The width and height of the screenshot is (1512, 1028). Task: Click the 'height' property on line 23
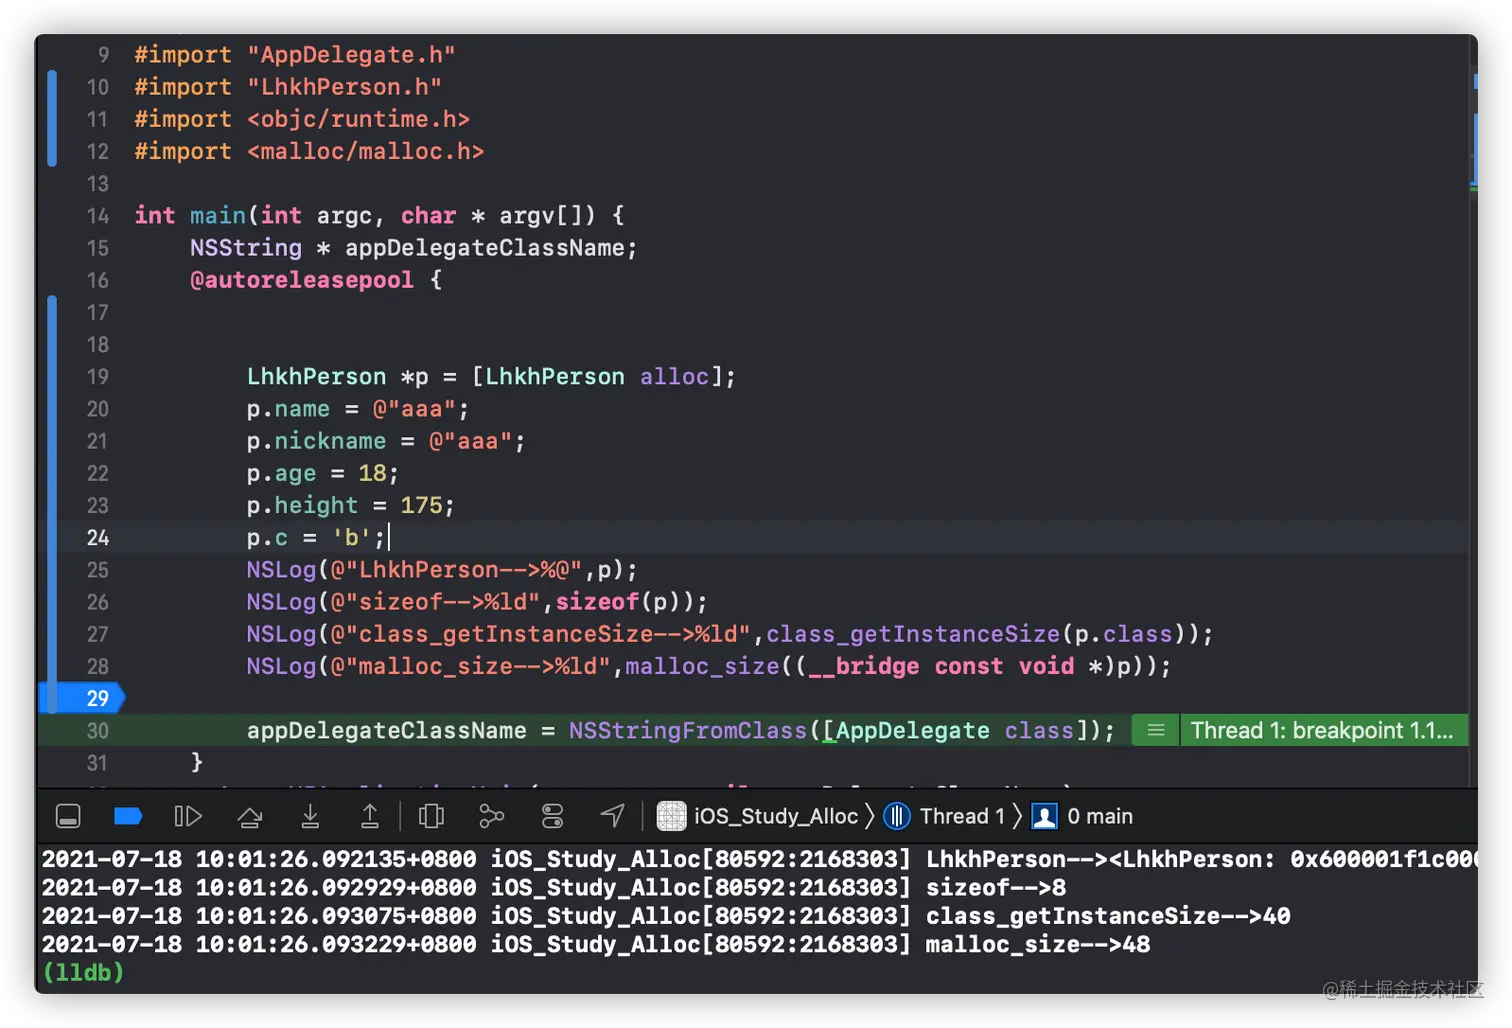pos(316,506)
